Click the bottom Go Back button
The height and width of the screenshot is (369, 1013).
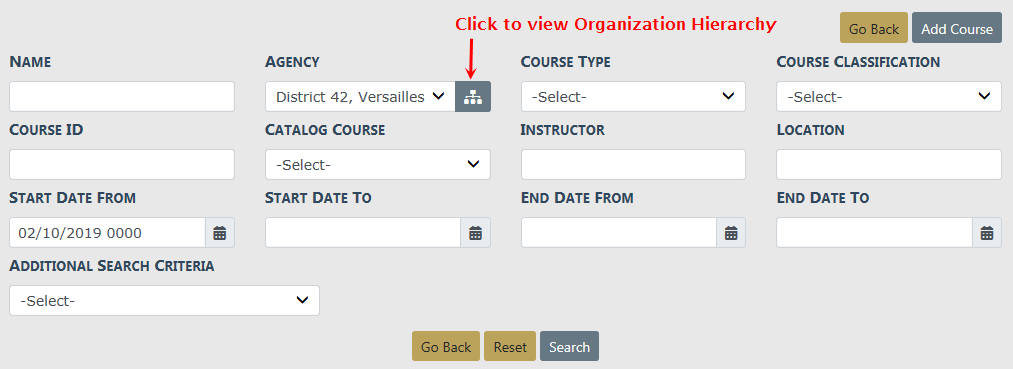pos(446,346)
